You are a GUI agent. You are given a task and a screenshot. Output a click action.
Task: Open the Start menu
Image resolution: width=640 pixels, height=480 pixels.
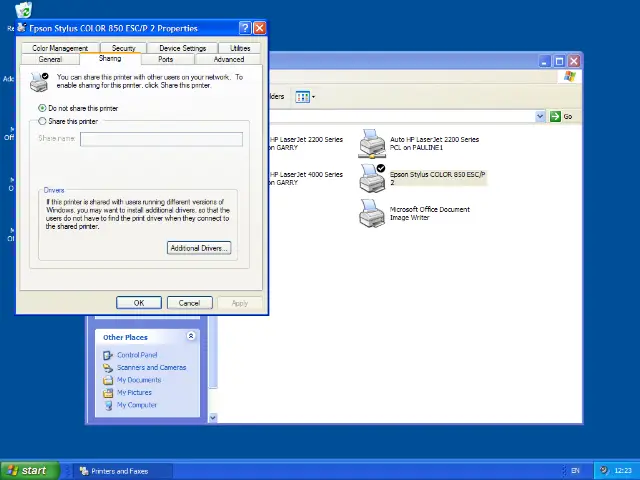point(29,470)
